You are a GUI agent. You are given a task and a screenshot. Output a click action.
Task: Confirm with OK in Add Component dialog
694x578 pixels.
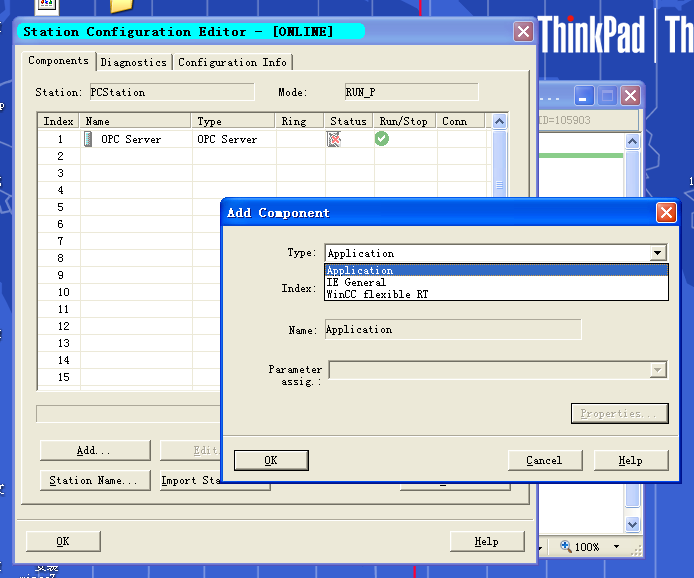click(271, 460)
